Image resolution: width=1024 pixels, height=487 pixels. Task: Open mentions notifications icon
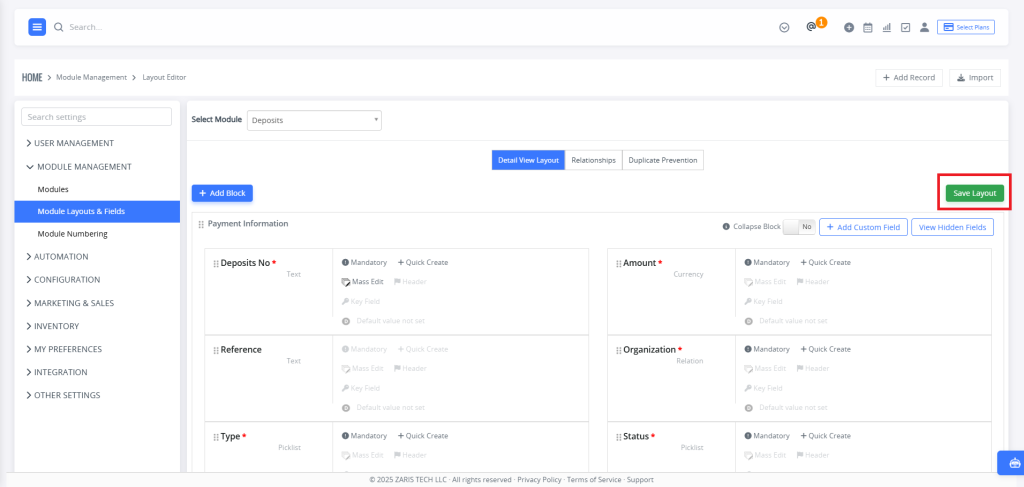[x=811, y=27]
